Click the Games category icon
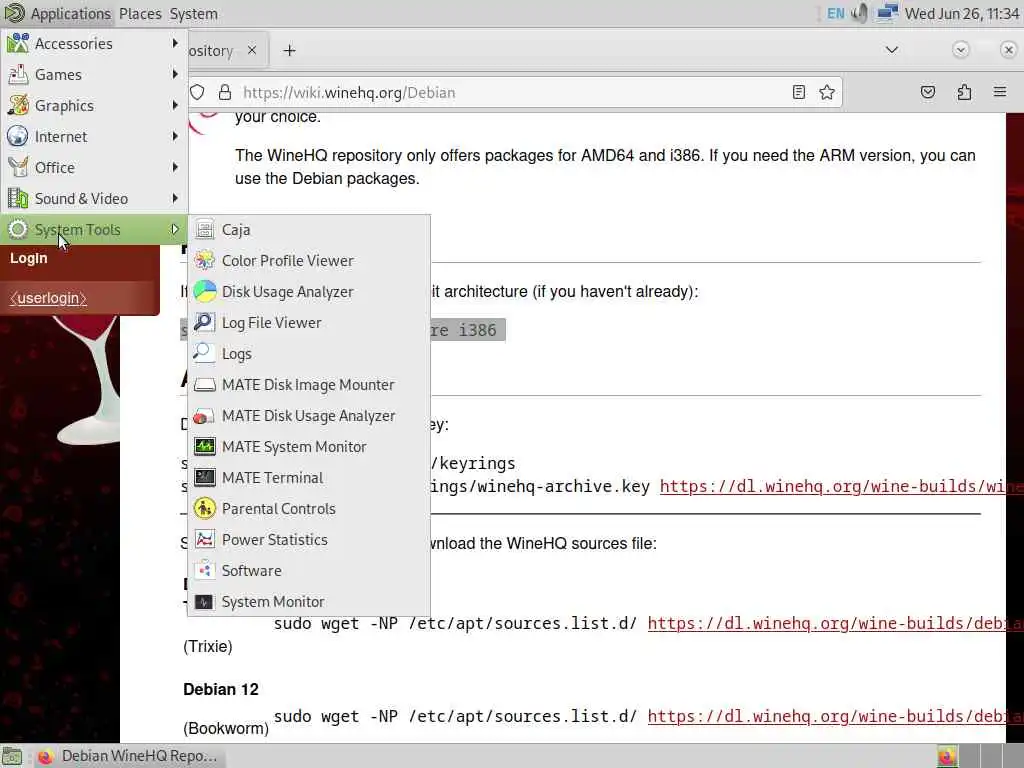Image resolution: width=1024 pixels, height=768 pixels. (x=18, y=74)
